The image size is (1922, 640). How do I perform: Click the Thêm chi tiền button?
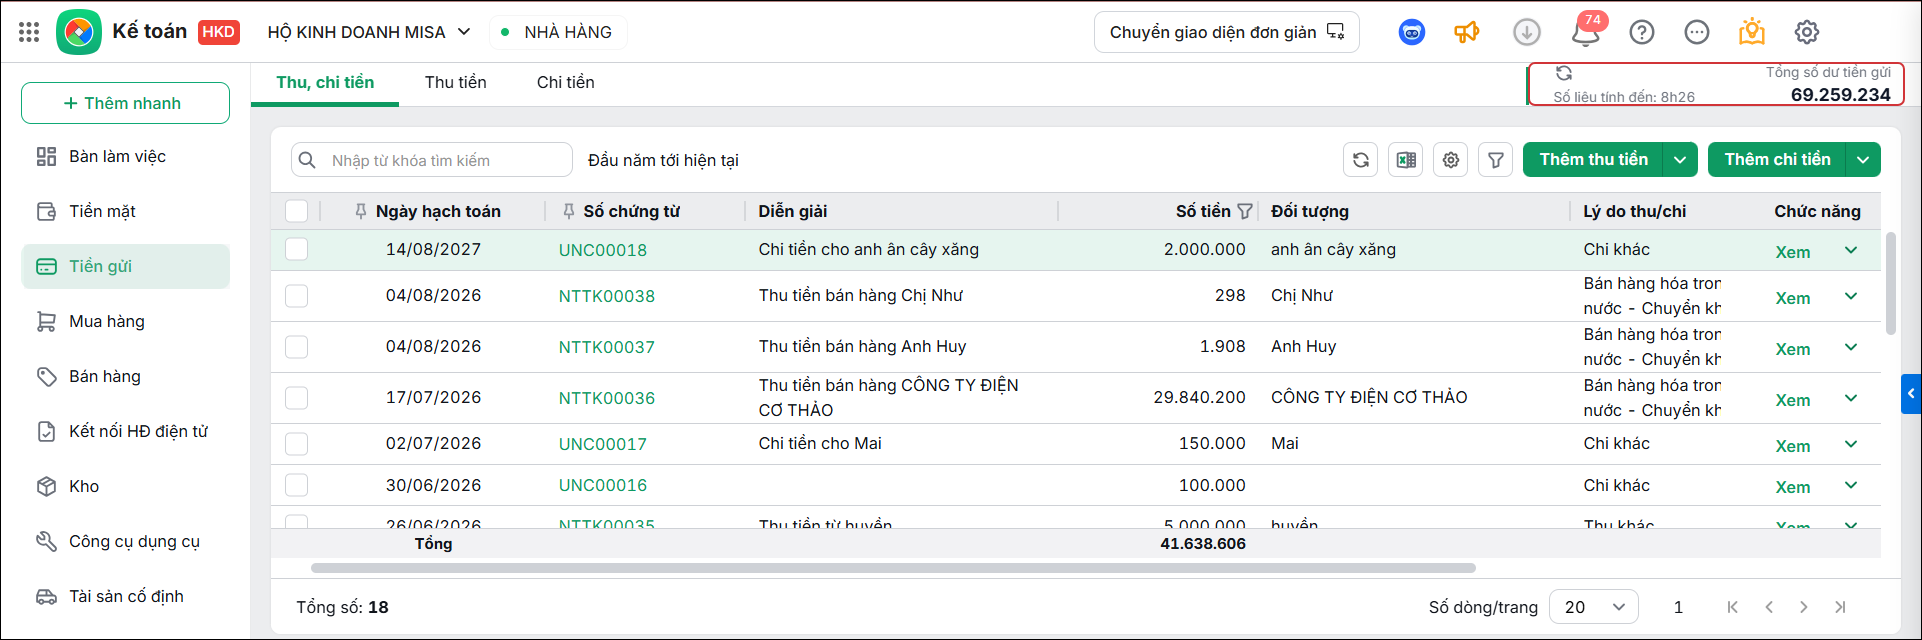pos(1777,160)
